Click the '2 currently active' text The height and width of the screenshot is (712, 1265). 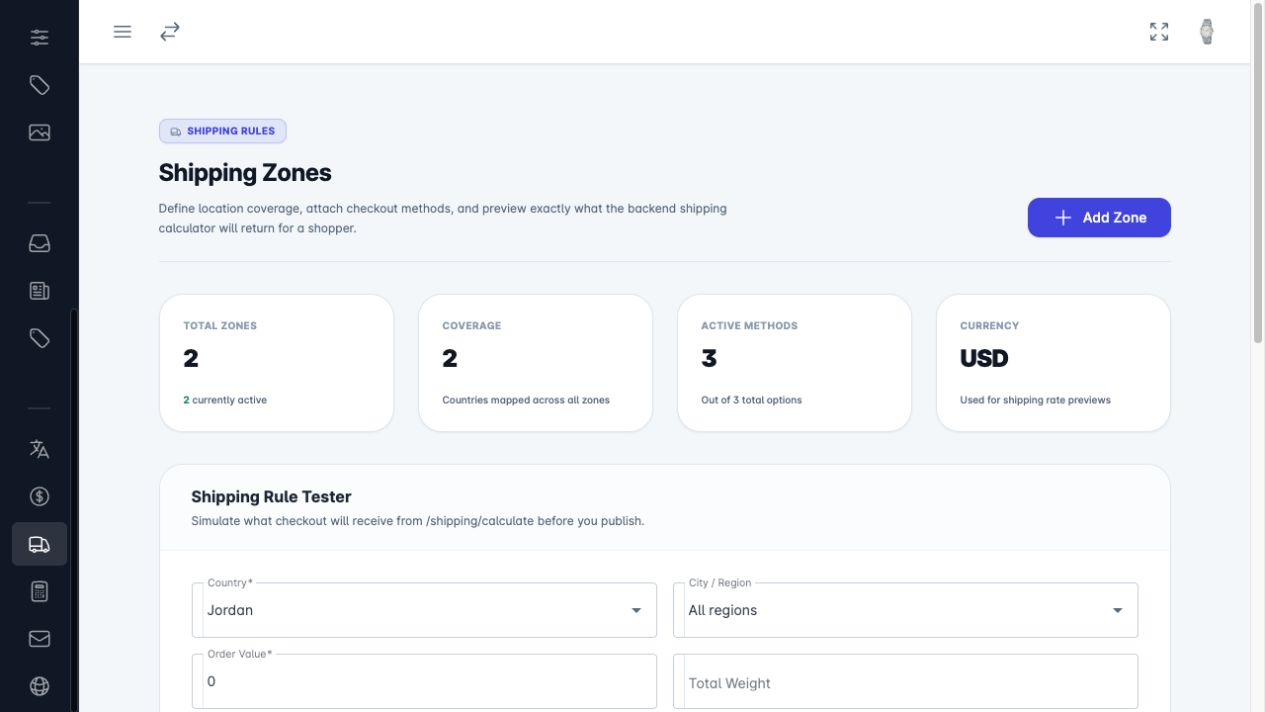[225, 400]
